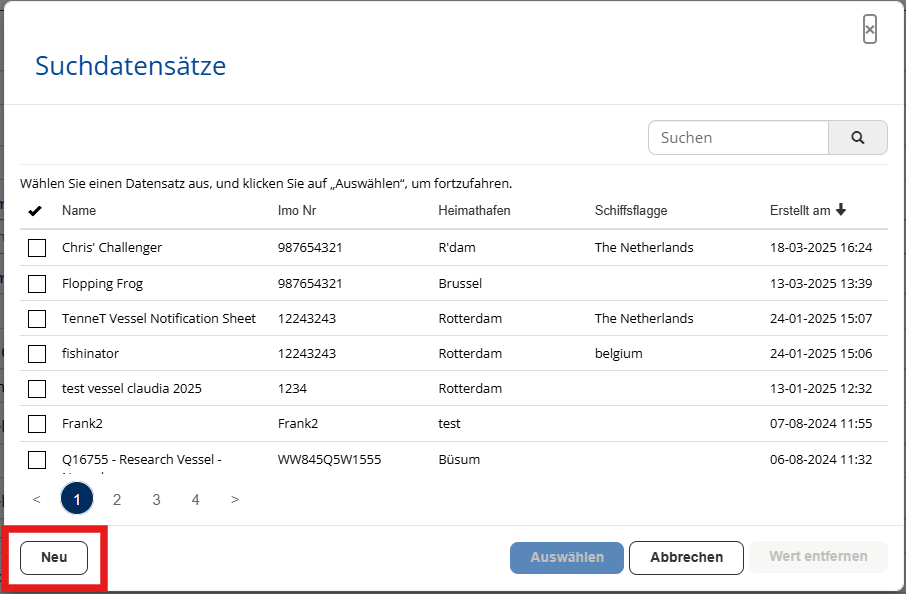Viewport: 906px width, 594px height.
Task: Open page 2 of results
Action: pyautogui.click(x=117, y=499)
